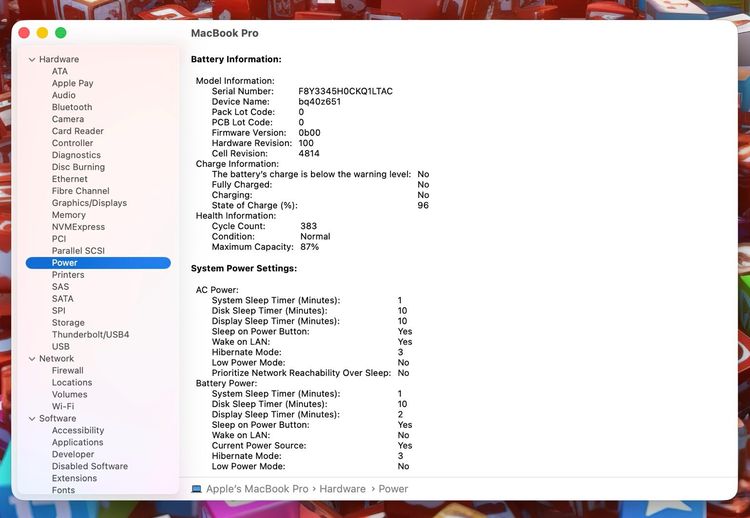Screen dimensions: 750x518
Task: Click the Condition value Normal
Action: coord(315,237)
